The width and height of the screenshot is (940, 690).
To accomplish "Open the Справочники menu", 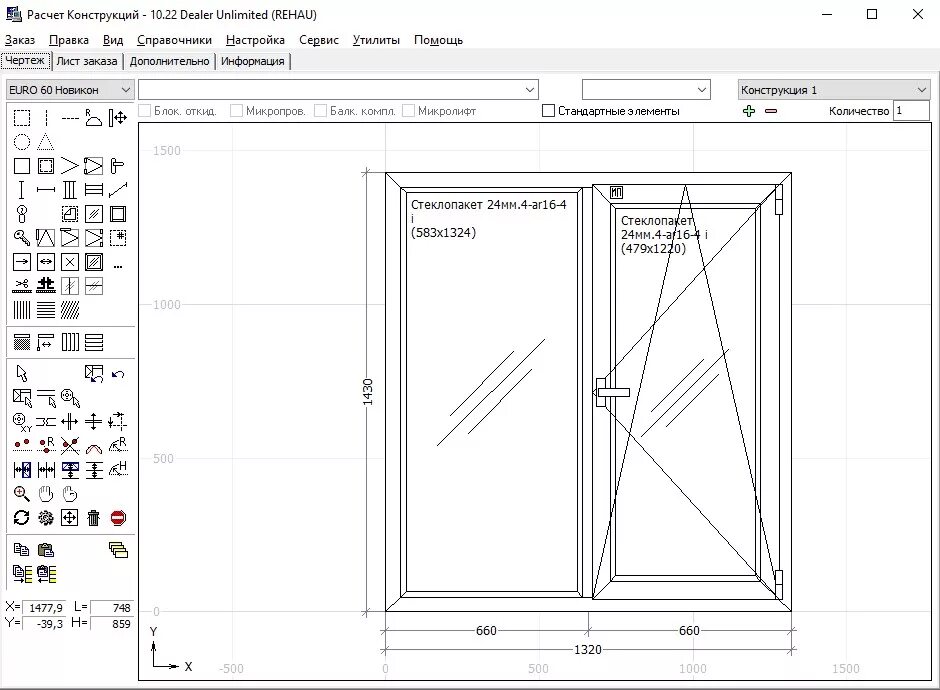I will (174, 40).
